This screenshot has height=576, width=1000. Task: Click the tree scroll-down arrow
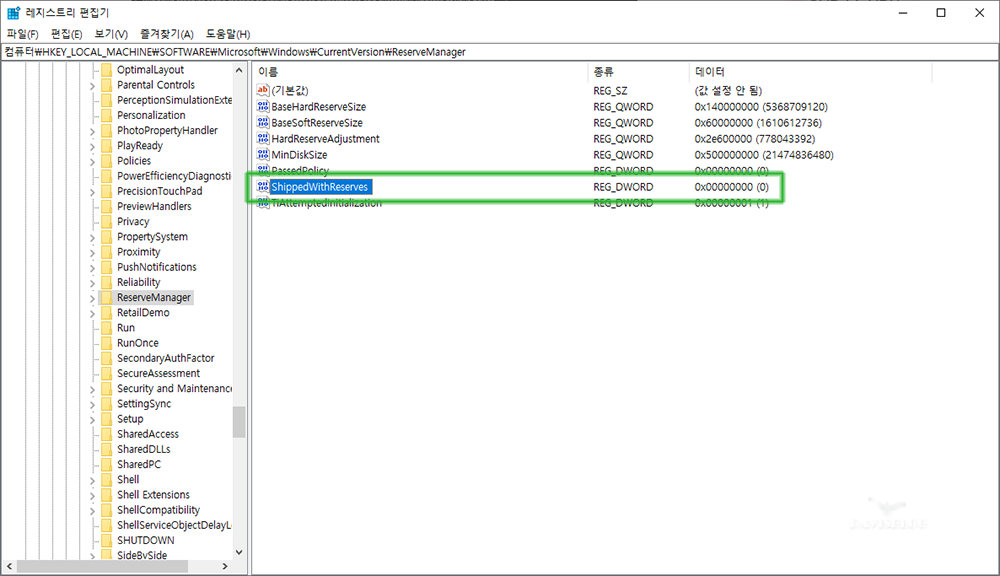coord(239,552)
